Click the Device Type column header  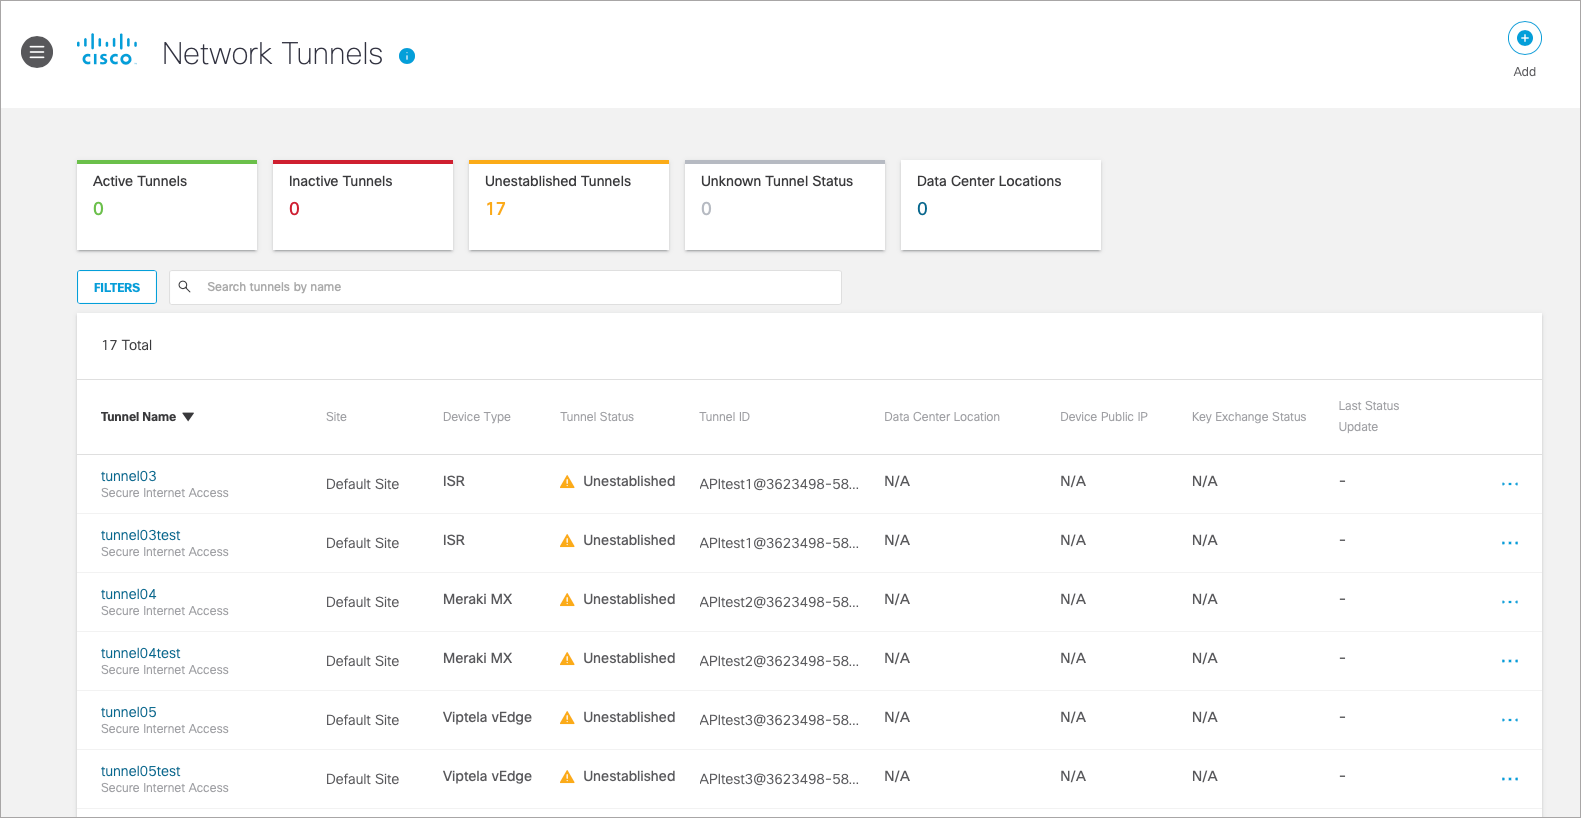click(x=476, y=417)
